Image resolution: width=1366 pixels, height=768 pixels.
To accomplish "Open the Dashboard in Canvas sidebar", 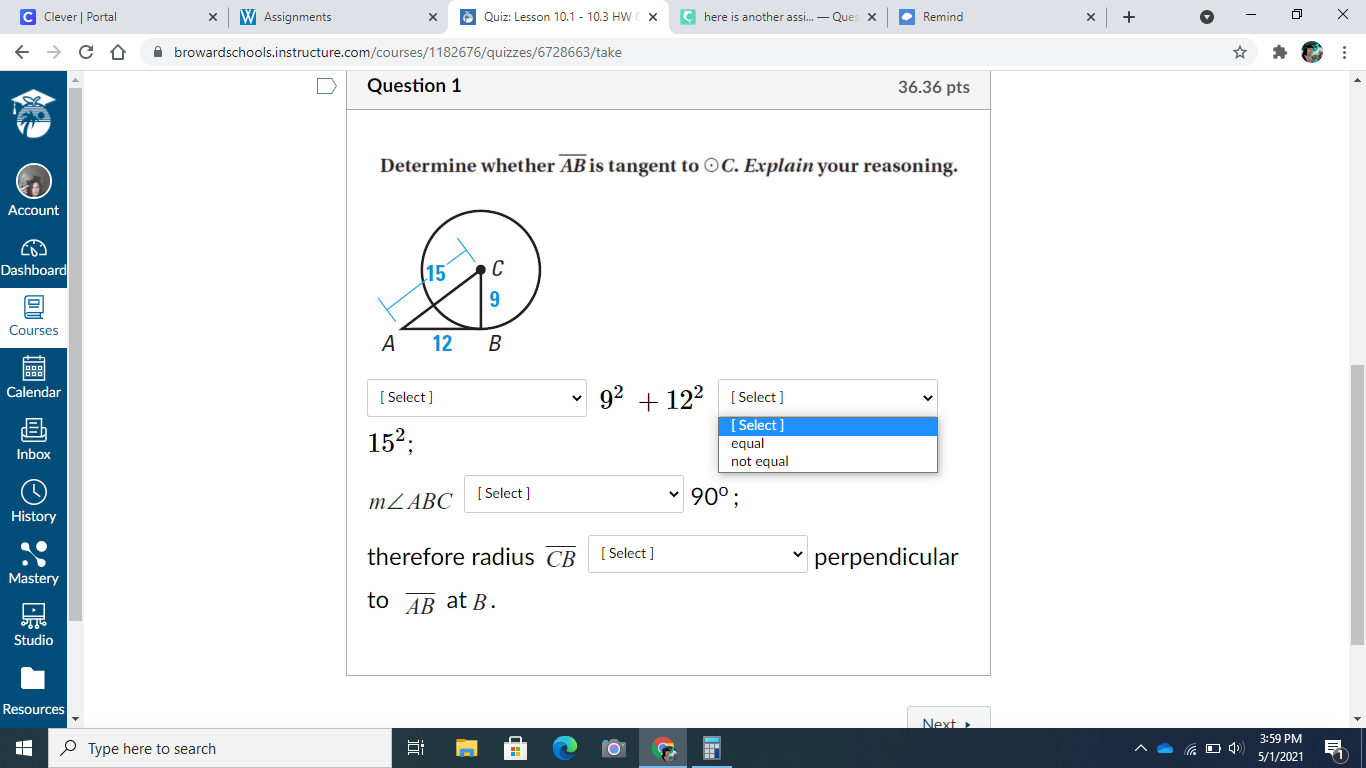I will [33, 257].
